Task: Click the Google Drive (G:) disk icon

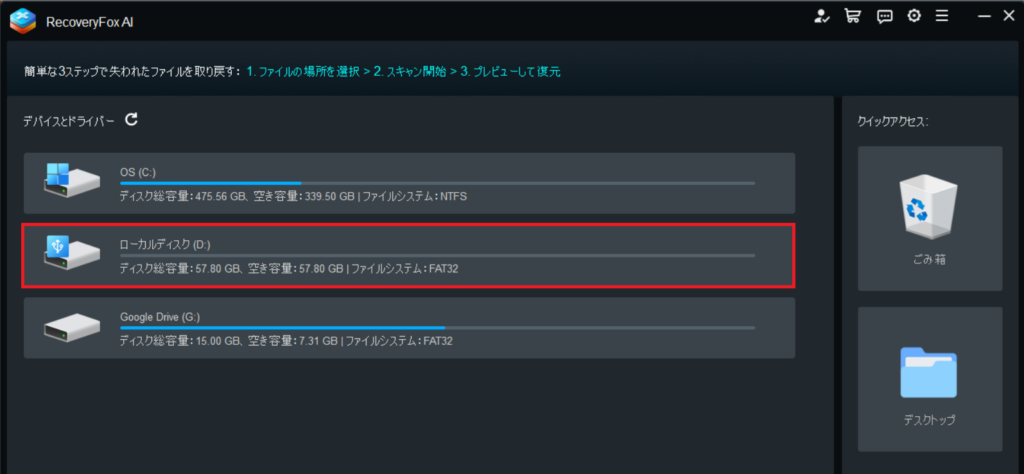Action: click(x=71, y=326)
